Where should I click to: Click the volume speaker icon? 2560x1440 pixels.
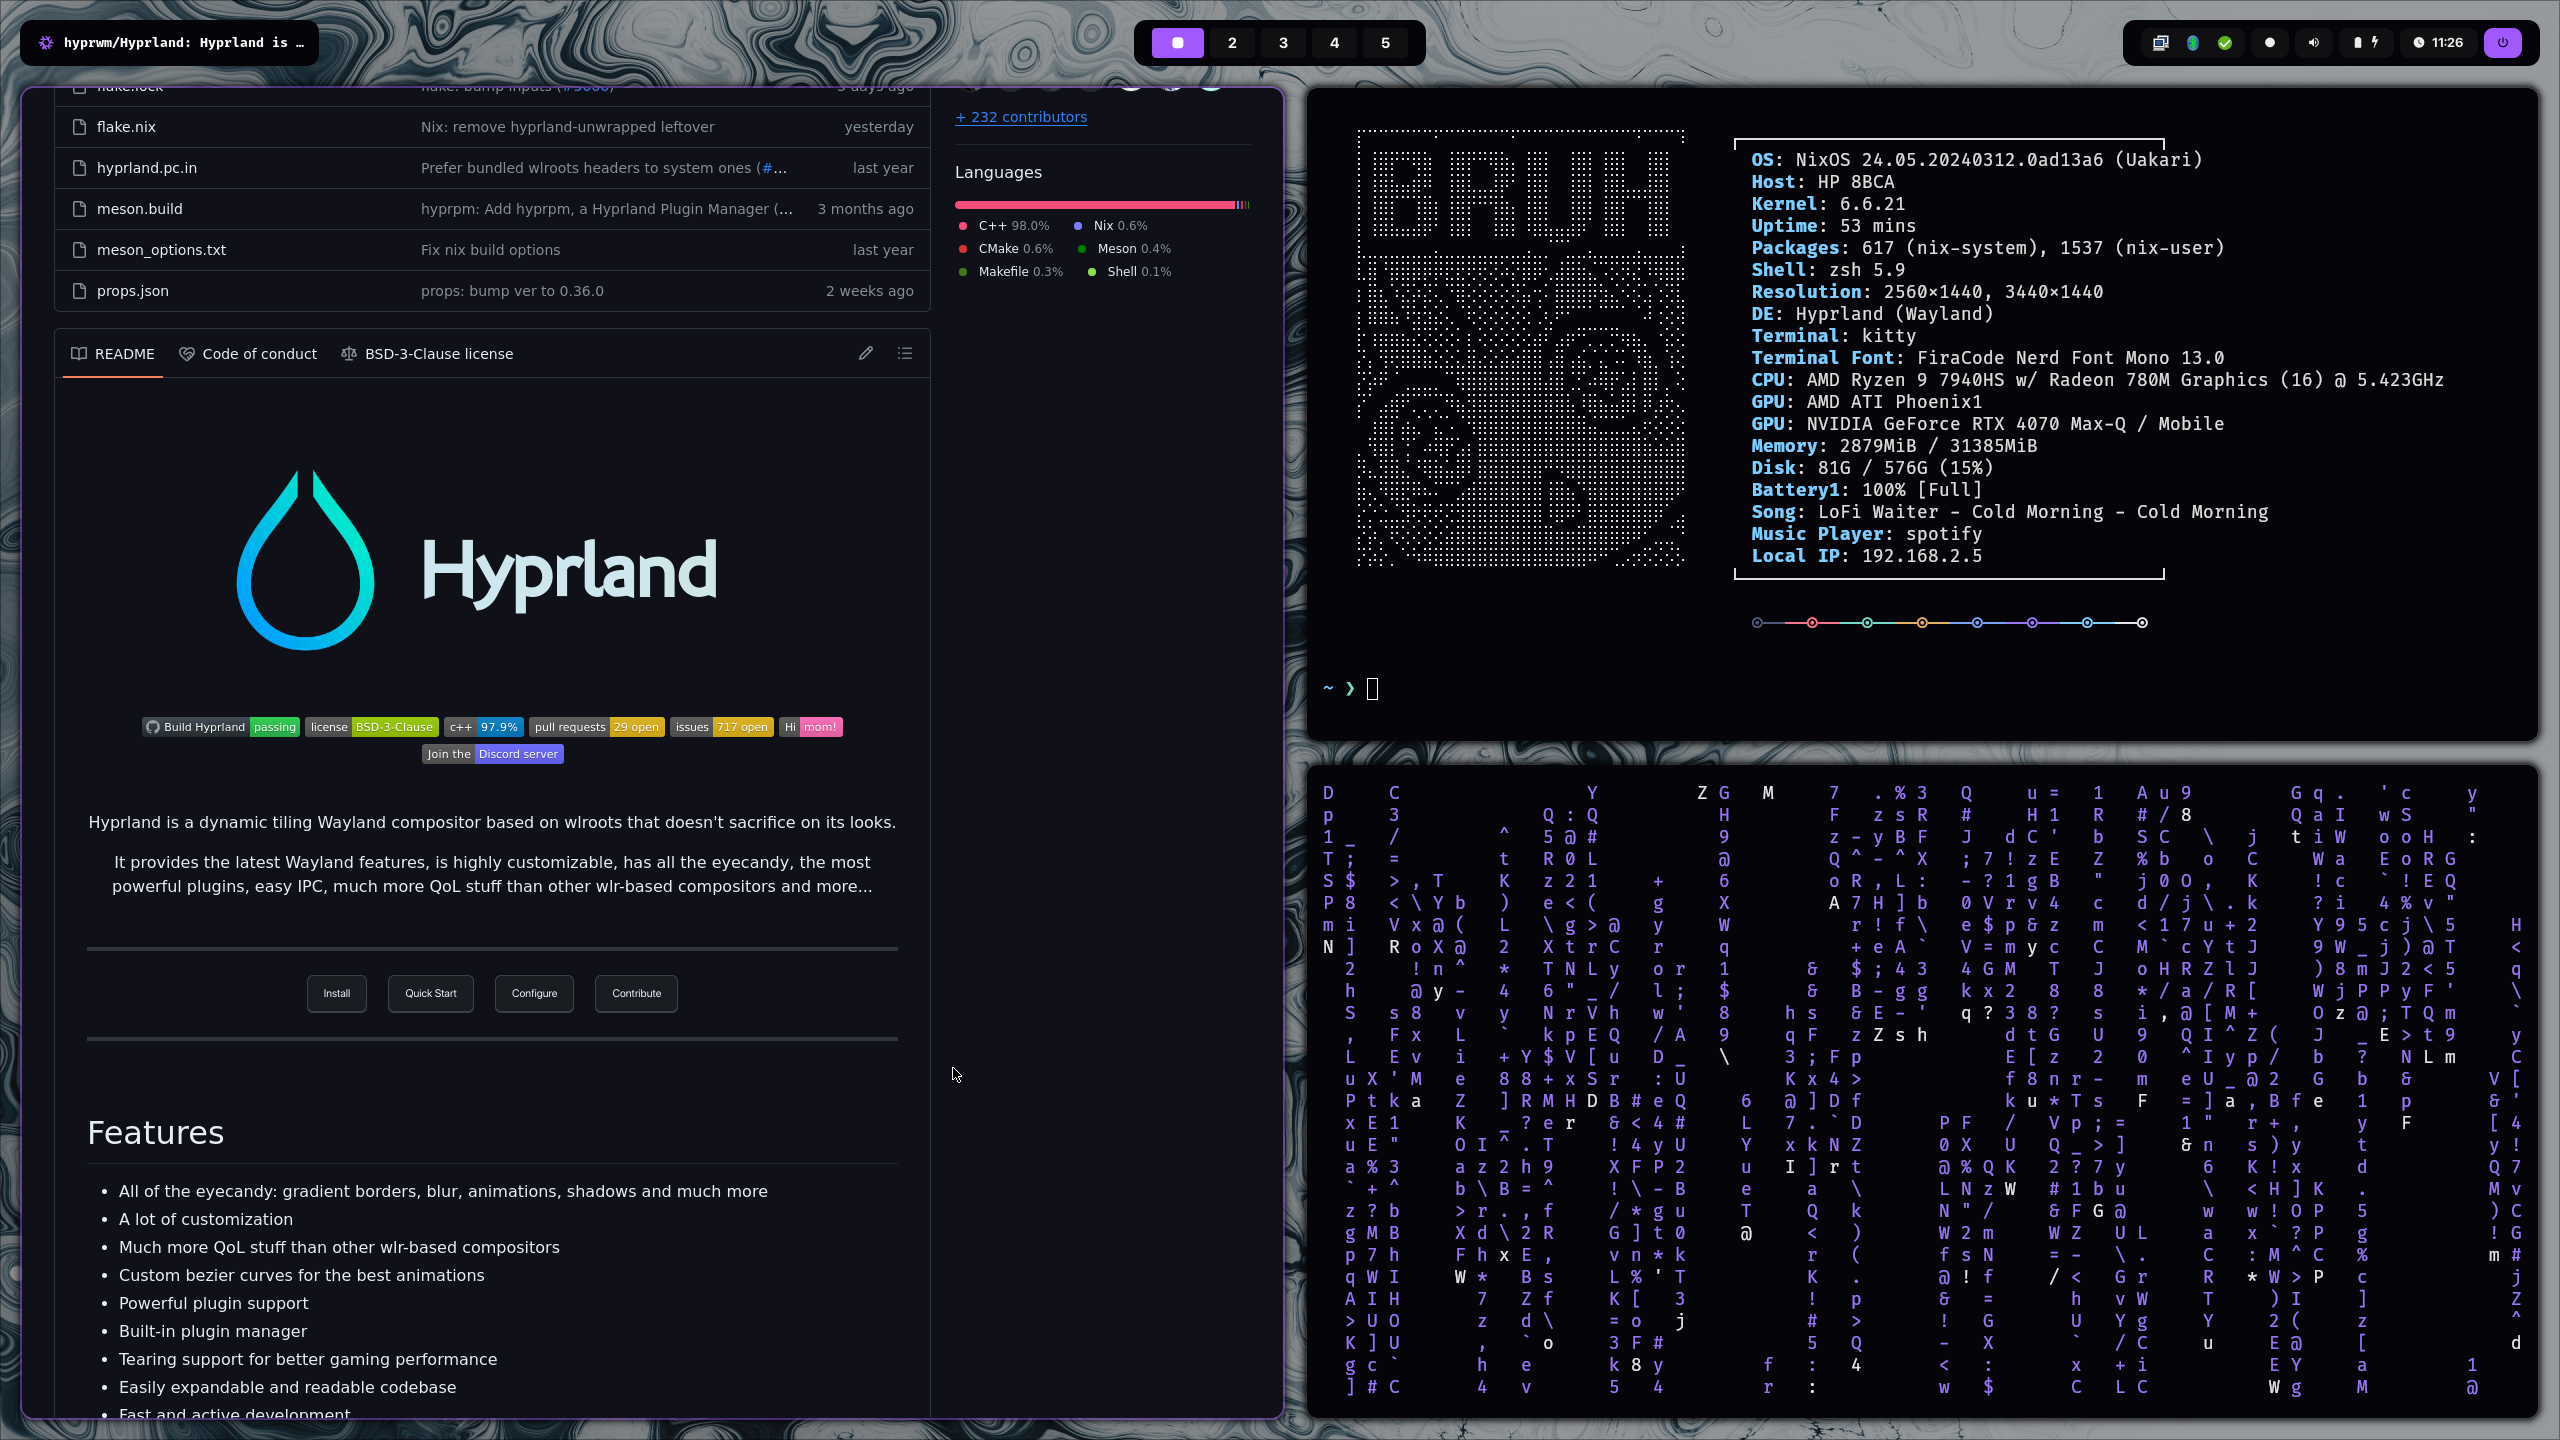pyautogui.click(x=2313, y=43)
